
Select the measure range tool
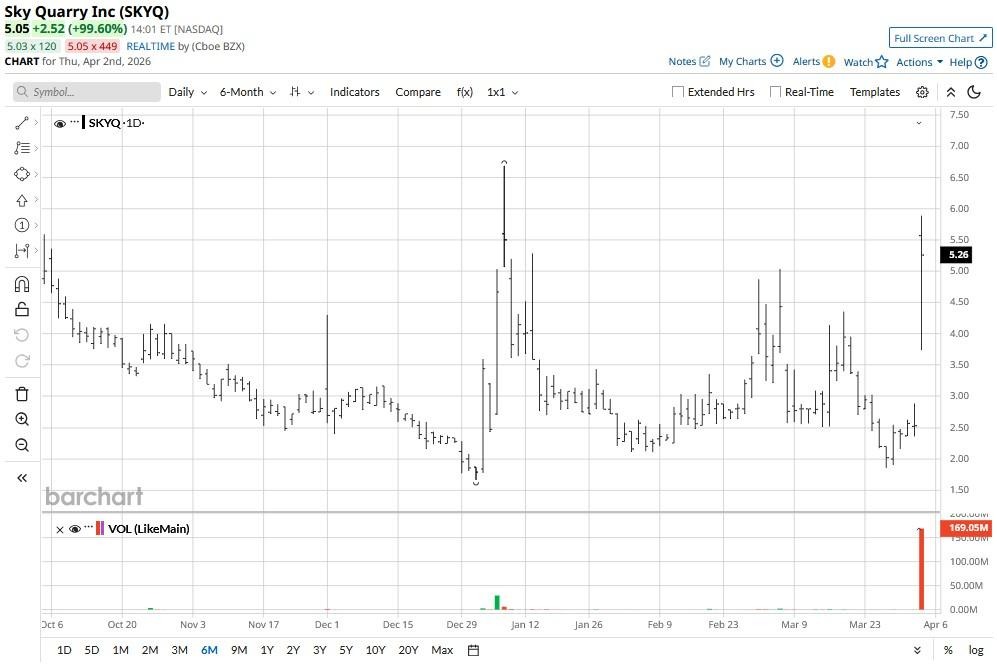coord(22,251)
